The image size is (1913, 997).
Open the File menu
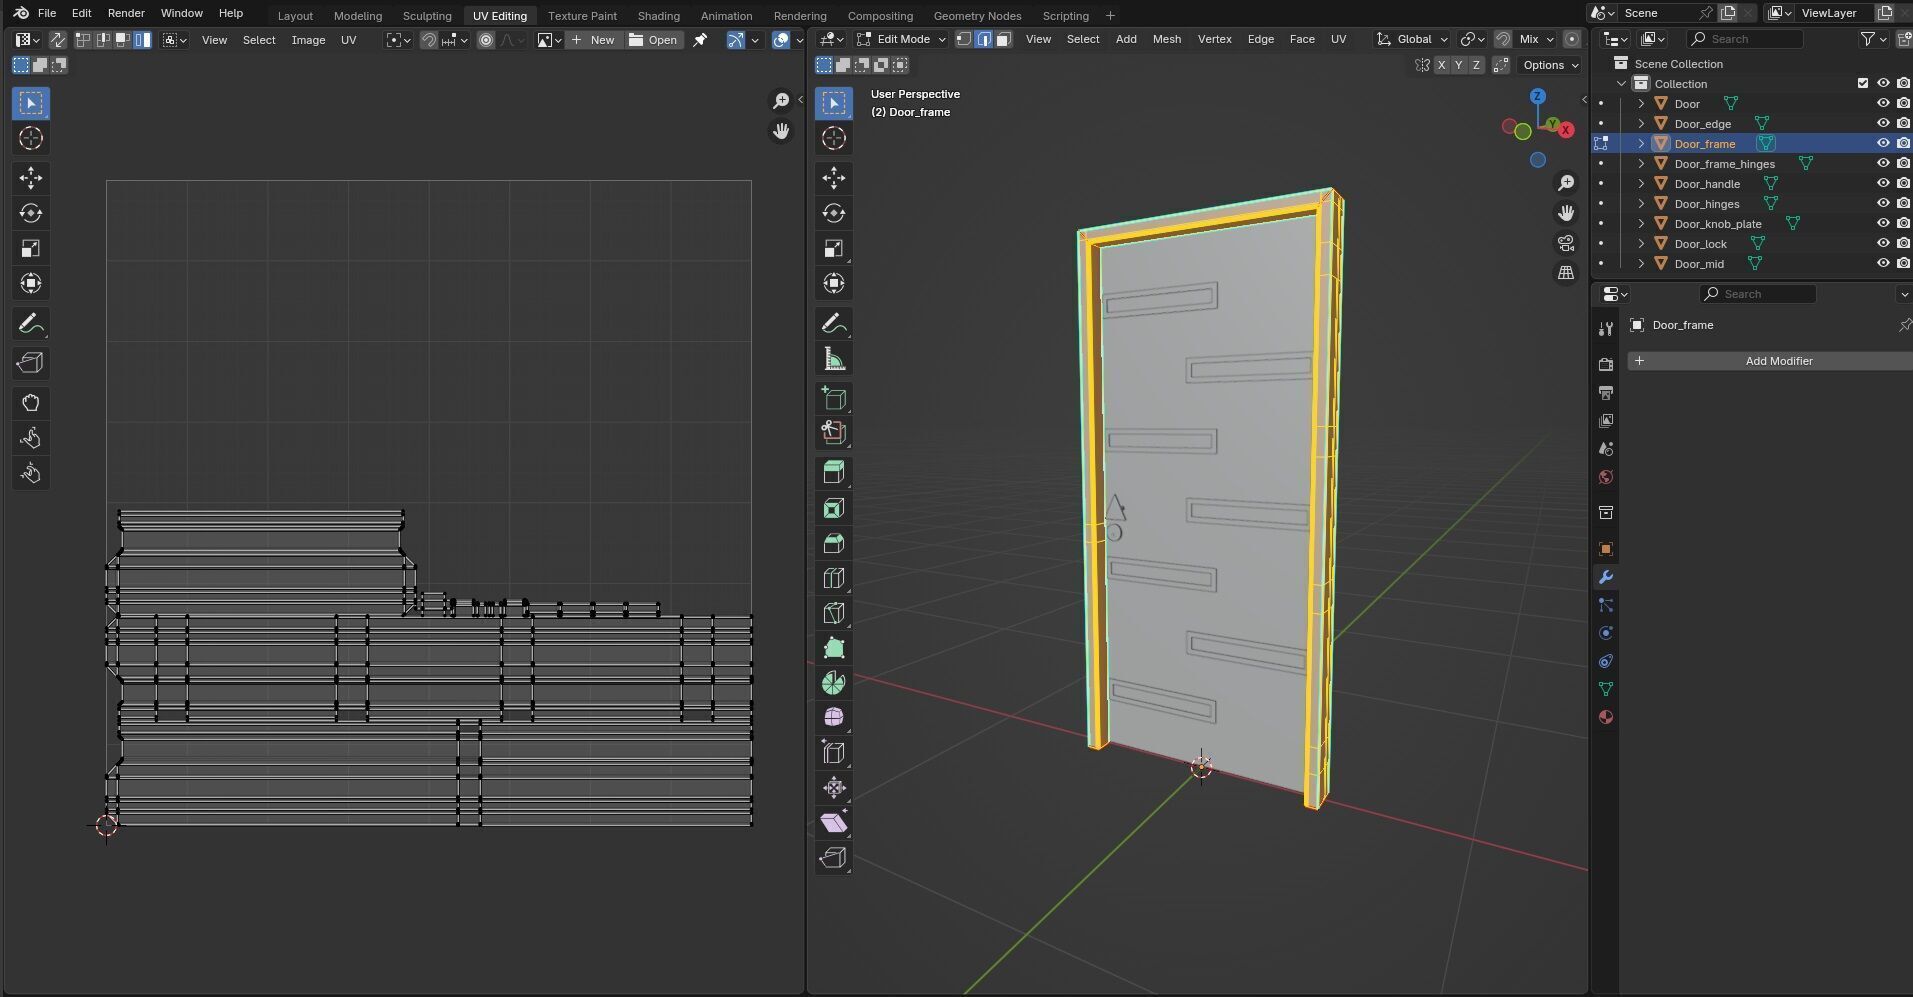(x=47, y=13)
